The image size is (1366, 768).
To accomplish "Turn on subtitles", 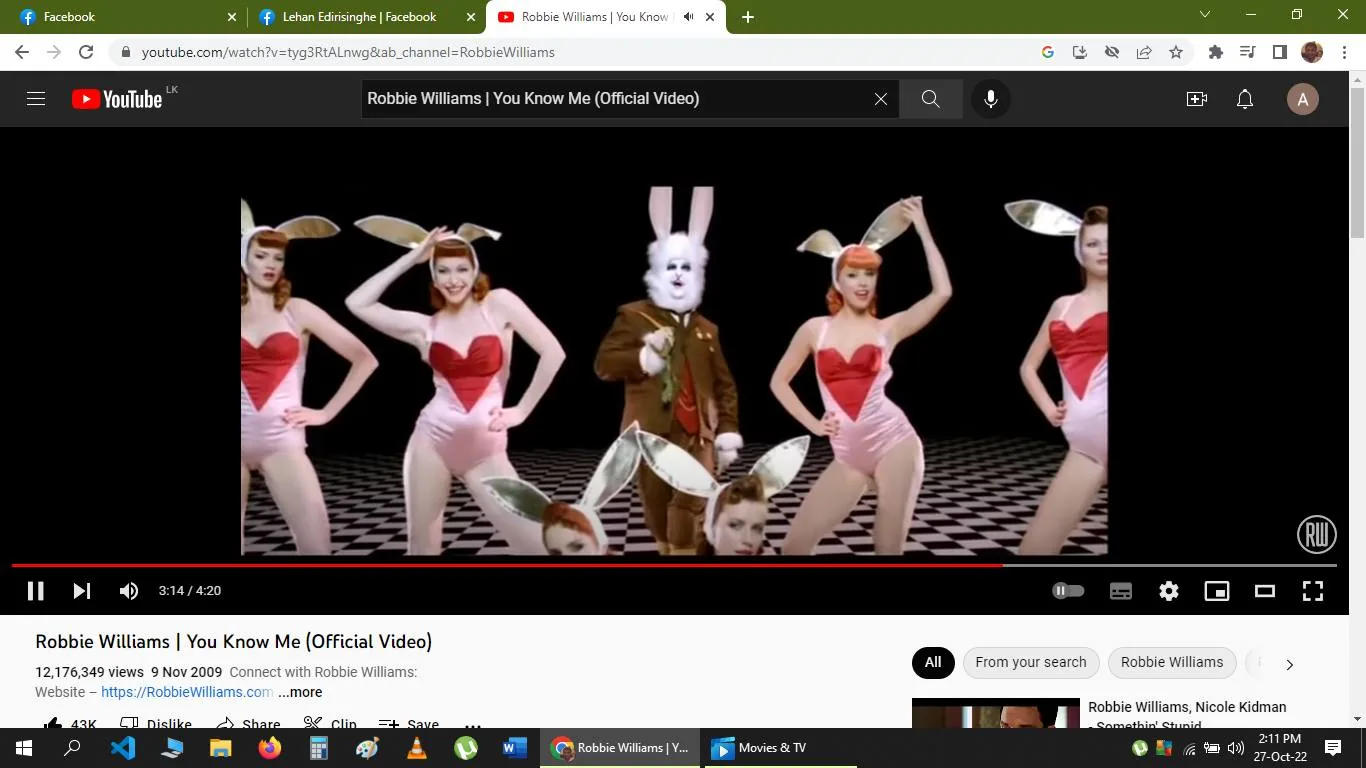I will point(1120,591).
